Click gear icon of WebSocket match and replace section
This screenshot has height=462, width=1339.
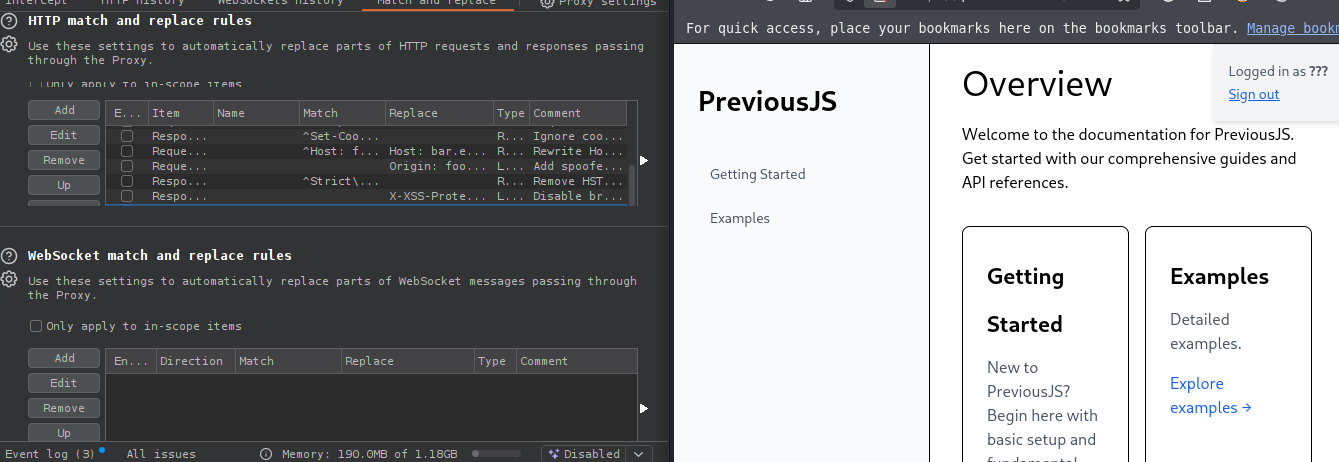coord(9,279)
